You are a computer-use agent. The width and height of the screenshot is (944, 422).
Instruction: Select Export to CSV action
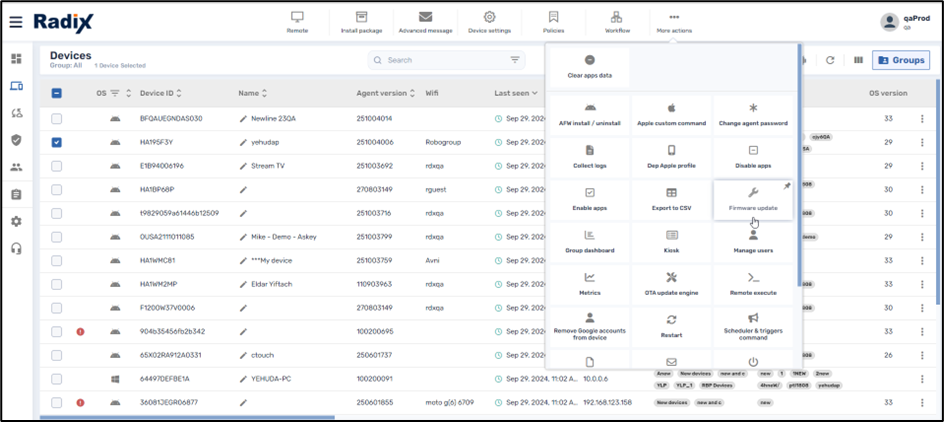[x=671, y=200]
